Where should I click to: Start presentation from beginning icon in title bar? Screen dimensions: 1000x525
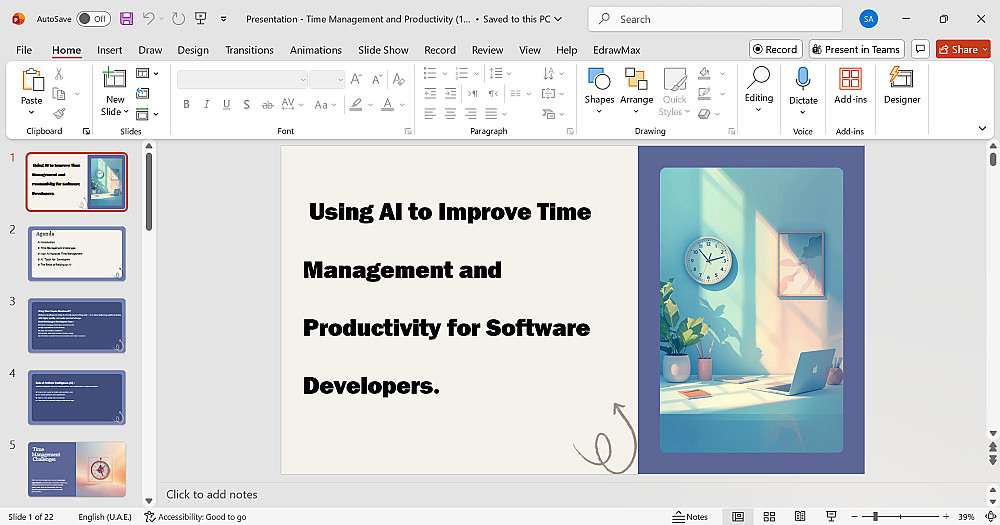[201, 18]
